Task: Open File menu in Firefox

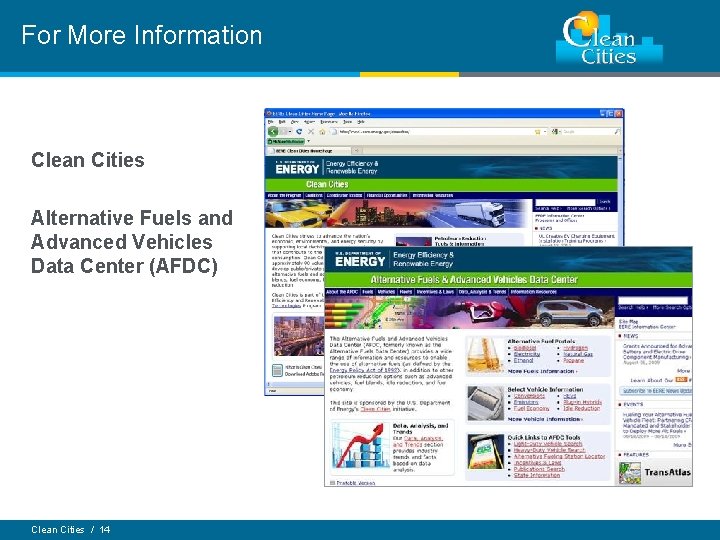Action: [270, 122]
